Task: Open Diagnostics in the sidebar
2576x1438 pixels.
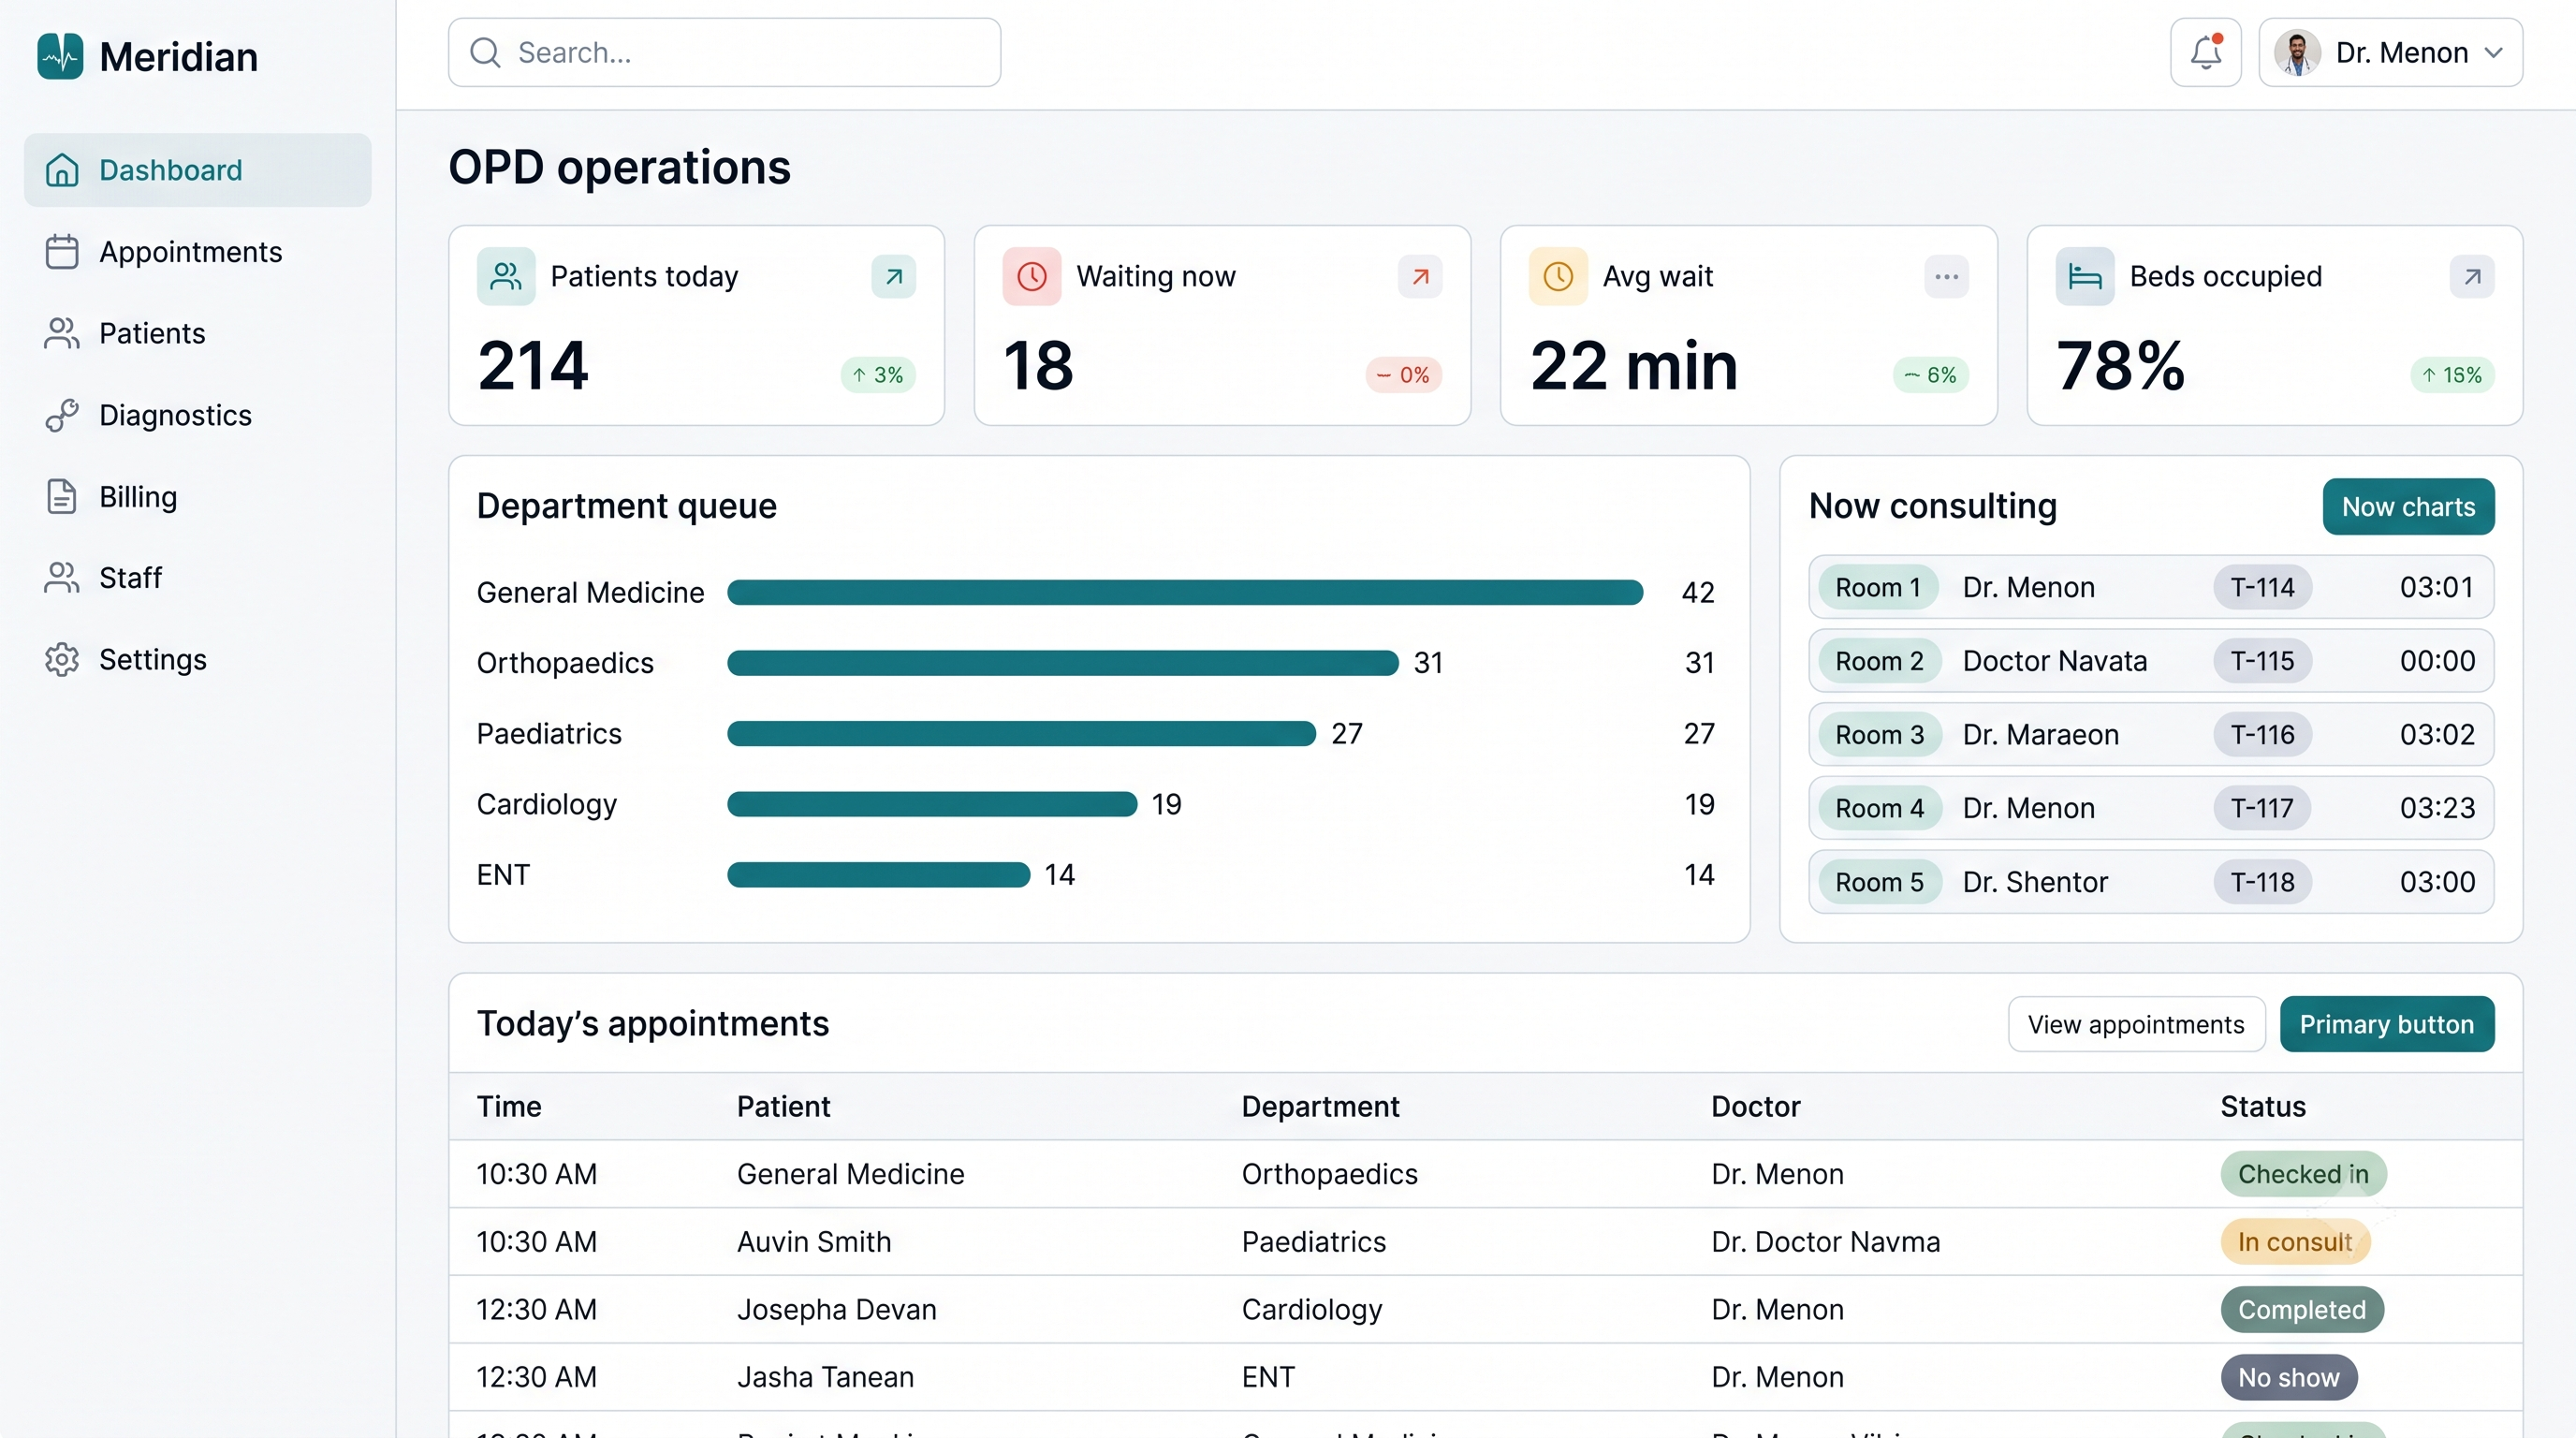Action: coord(198,415)
